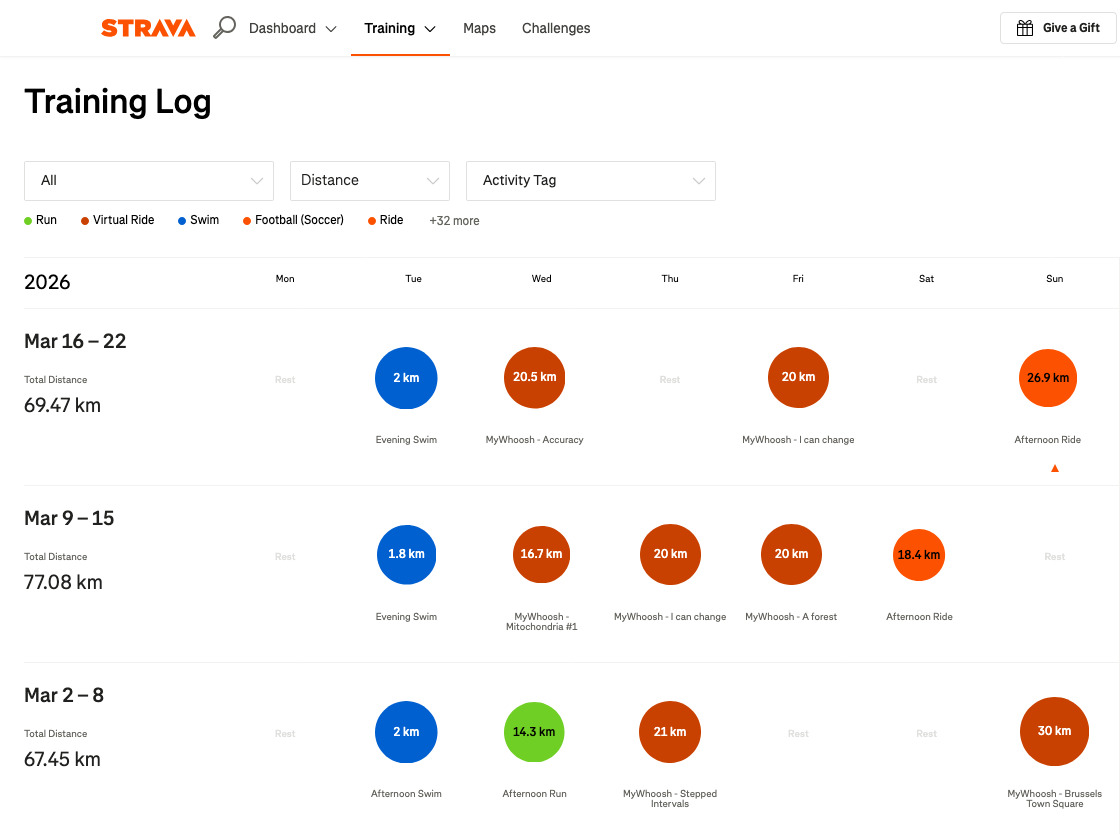Click the Virtual Ride color dot in legend
Viewport: 1120px width, 834px height.
(x=85, y=221)
